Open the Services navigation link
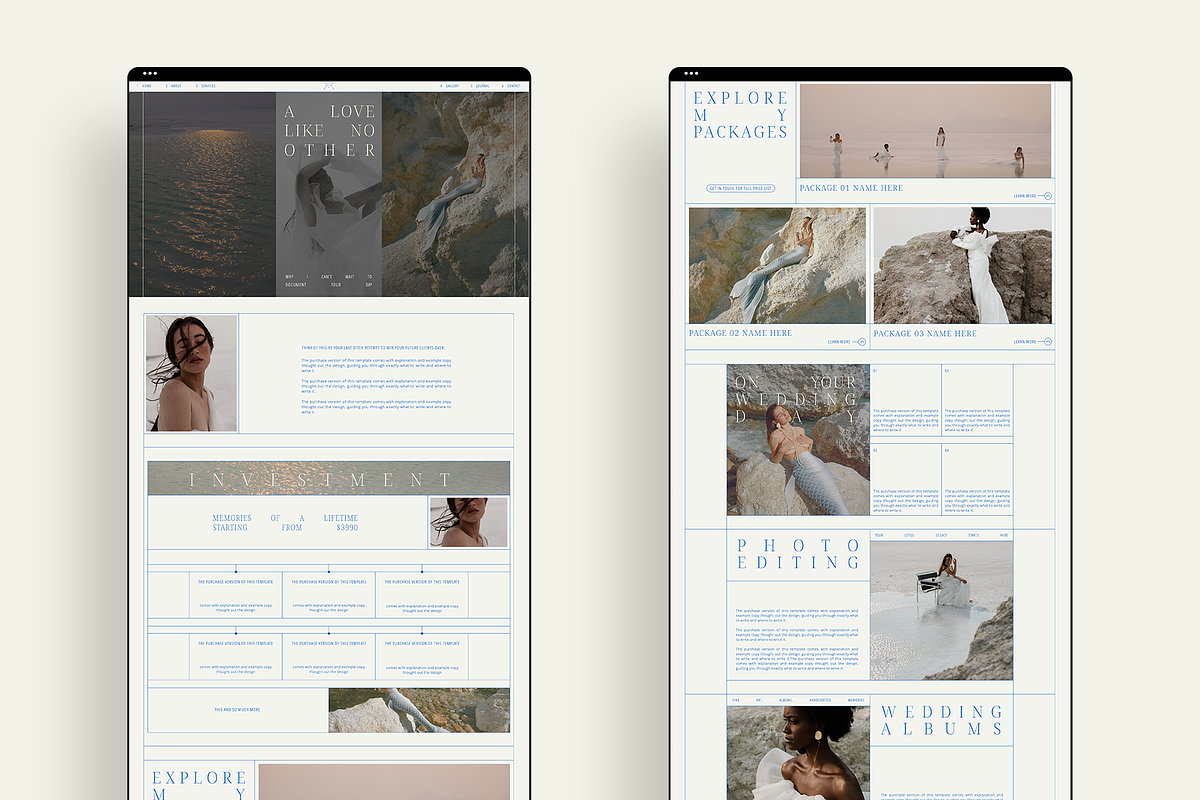Image resolution: width=1200 pixels, height=800 pixels. pyautogui.click(x=208, y=86)
